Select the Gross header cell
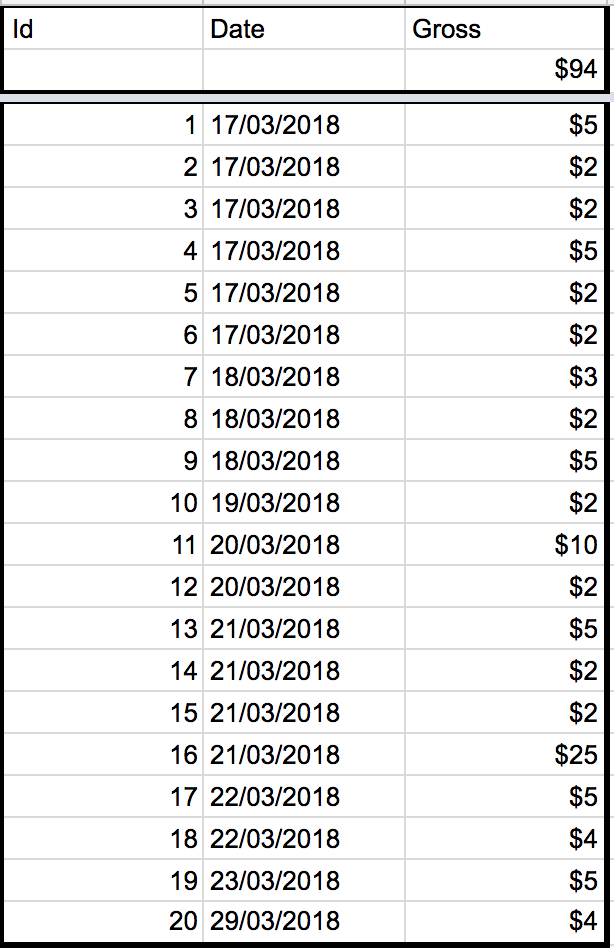Screen dimensions: 614x948 504,29
